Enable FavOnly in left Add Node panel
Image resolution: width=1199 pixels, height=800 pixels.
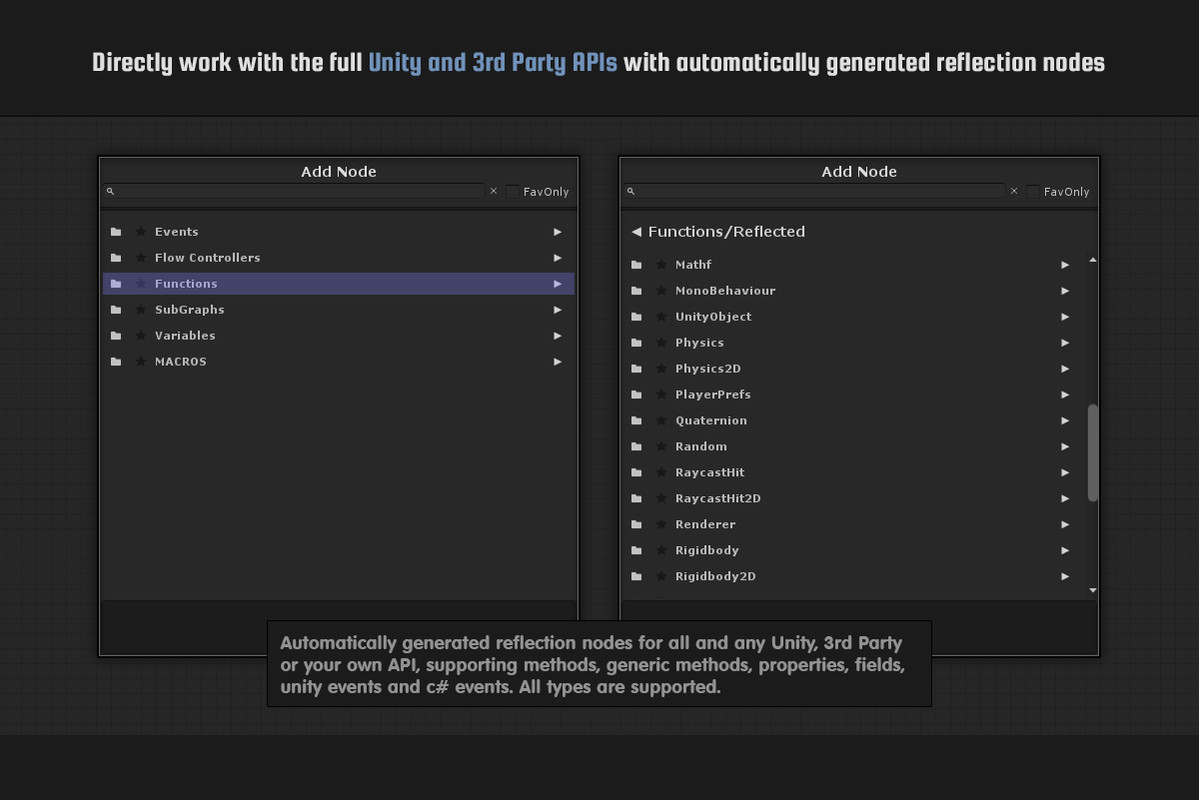(512, 191)
